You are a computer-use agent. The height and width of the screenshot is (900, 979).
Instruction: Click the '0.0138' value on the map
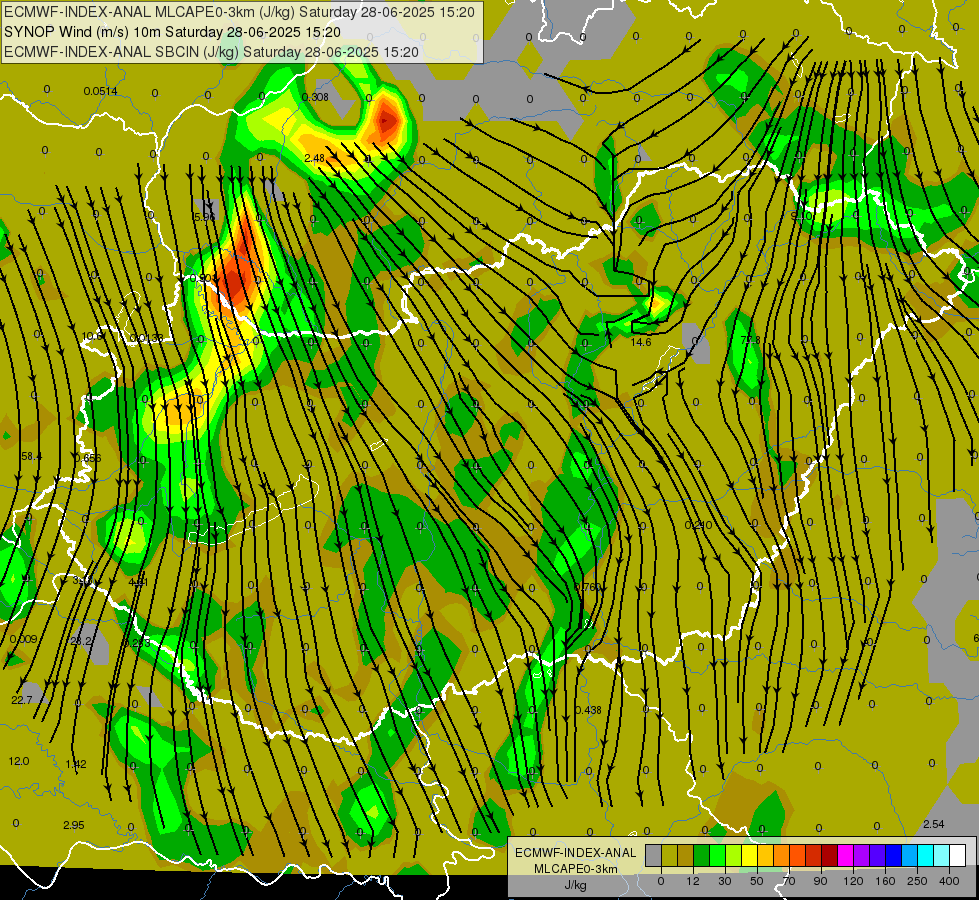[x=146, y=339]
